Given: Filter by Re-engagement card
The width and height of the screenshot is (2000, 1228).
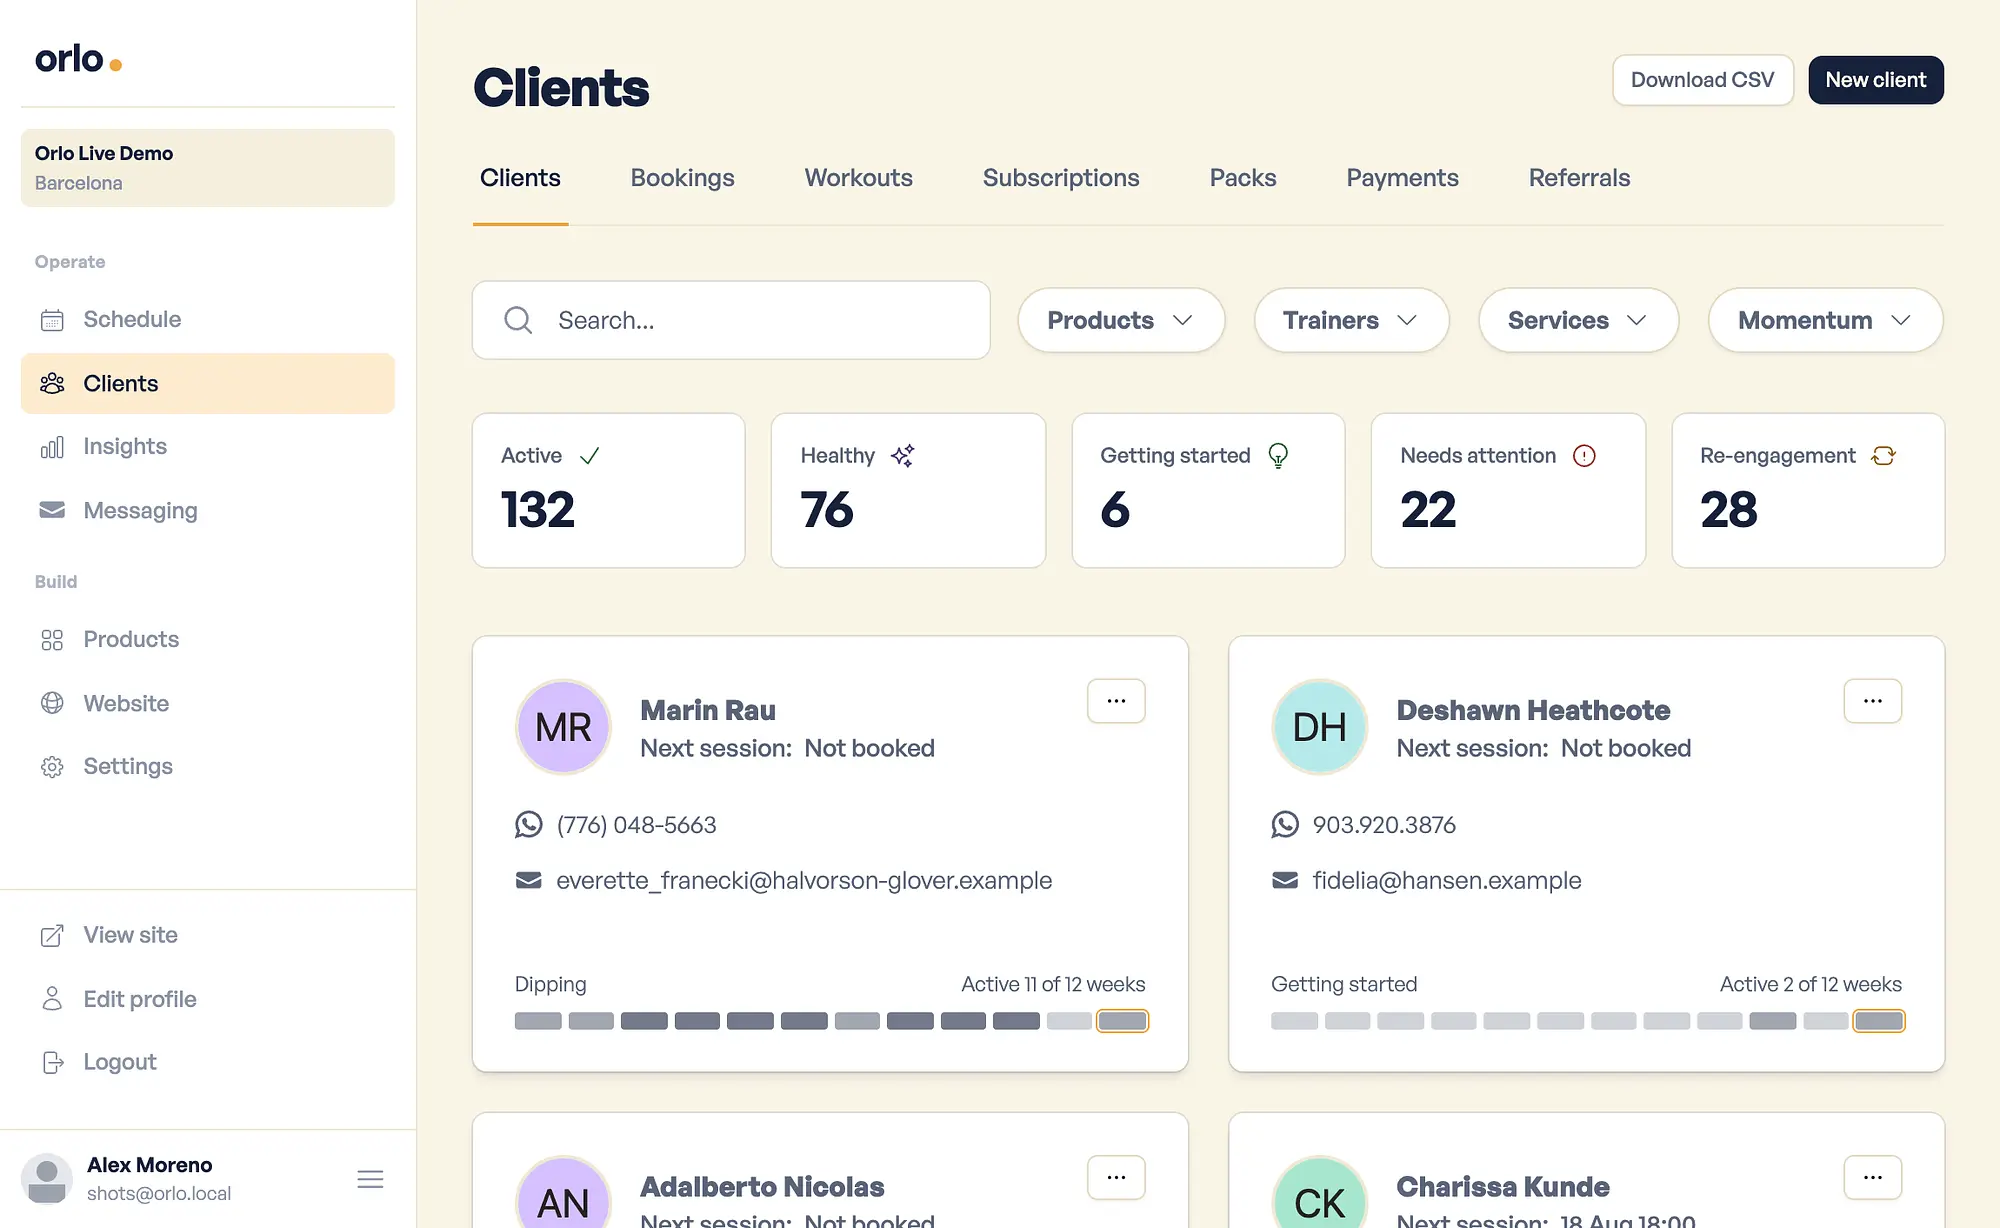Looking at the screenshot, I should tap(1808, 490).
